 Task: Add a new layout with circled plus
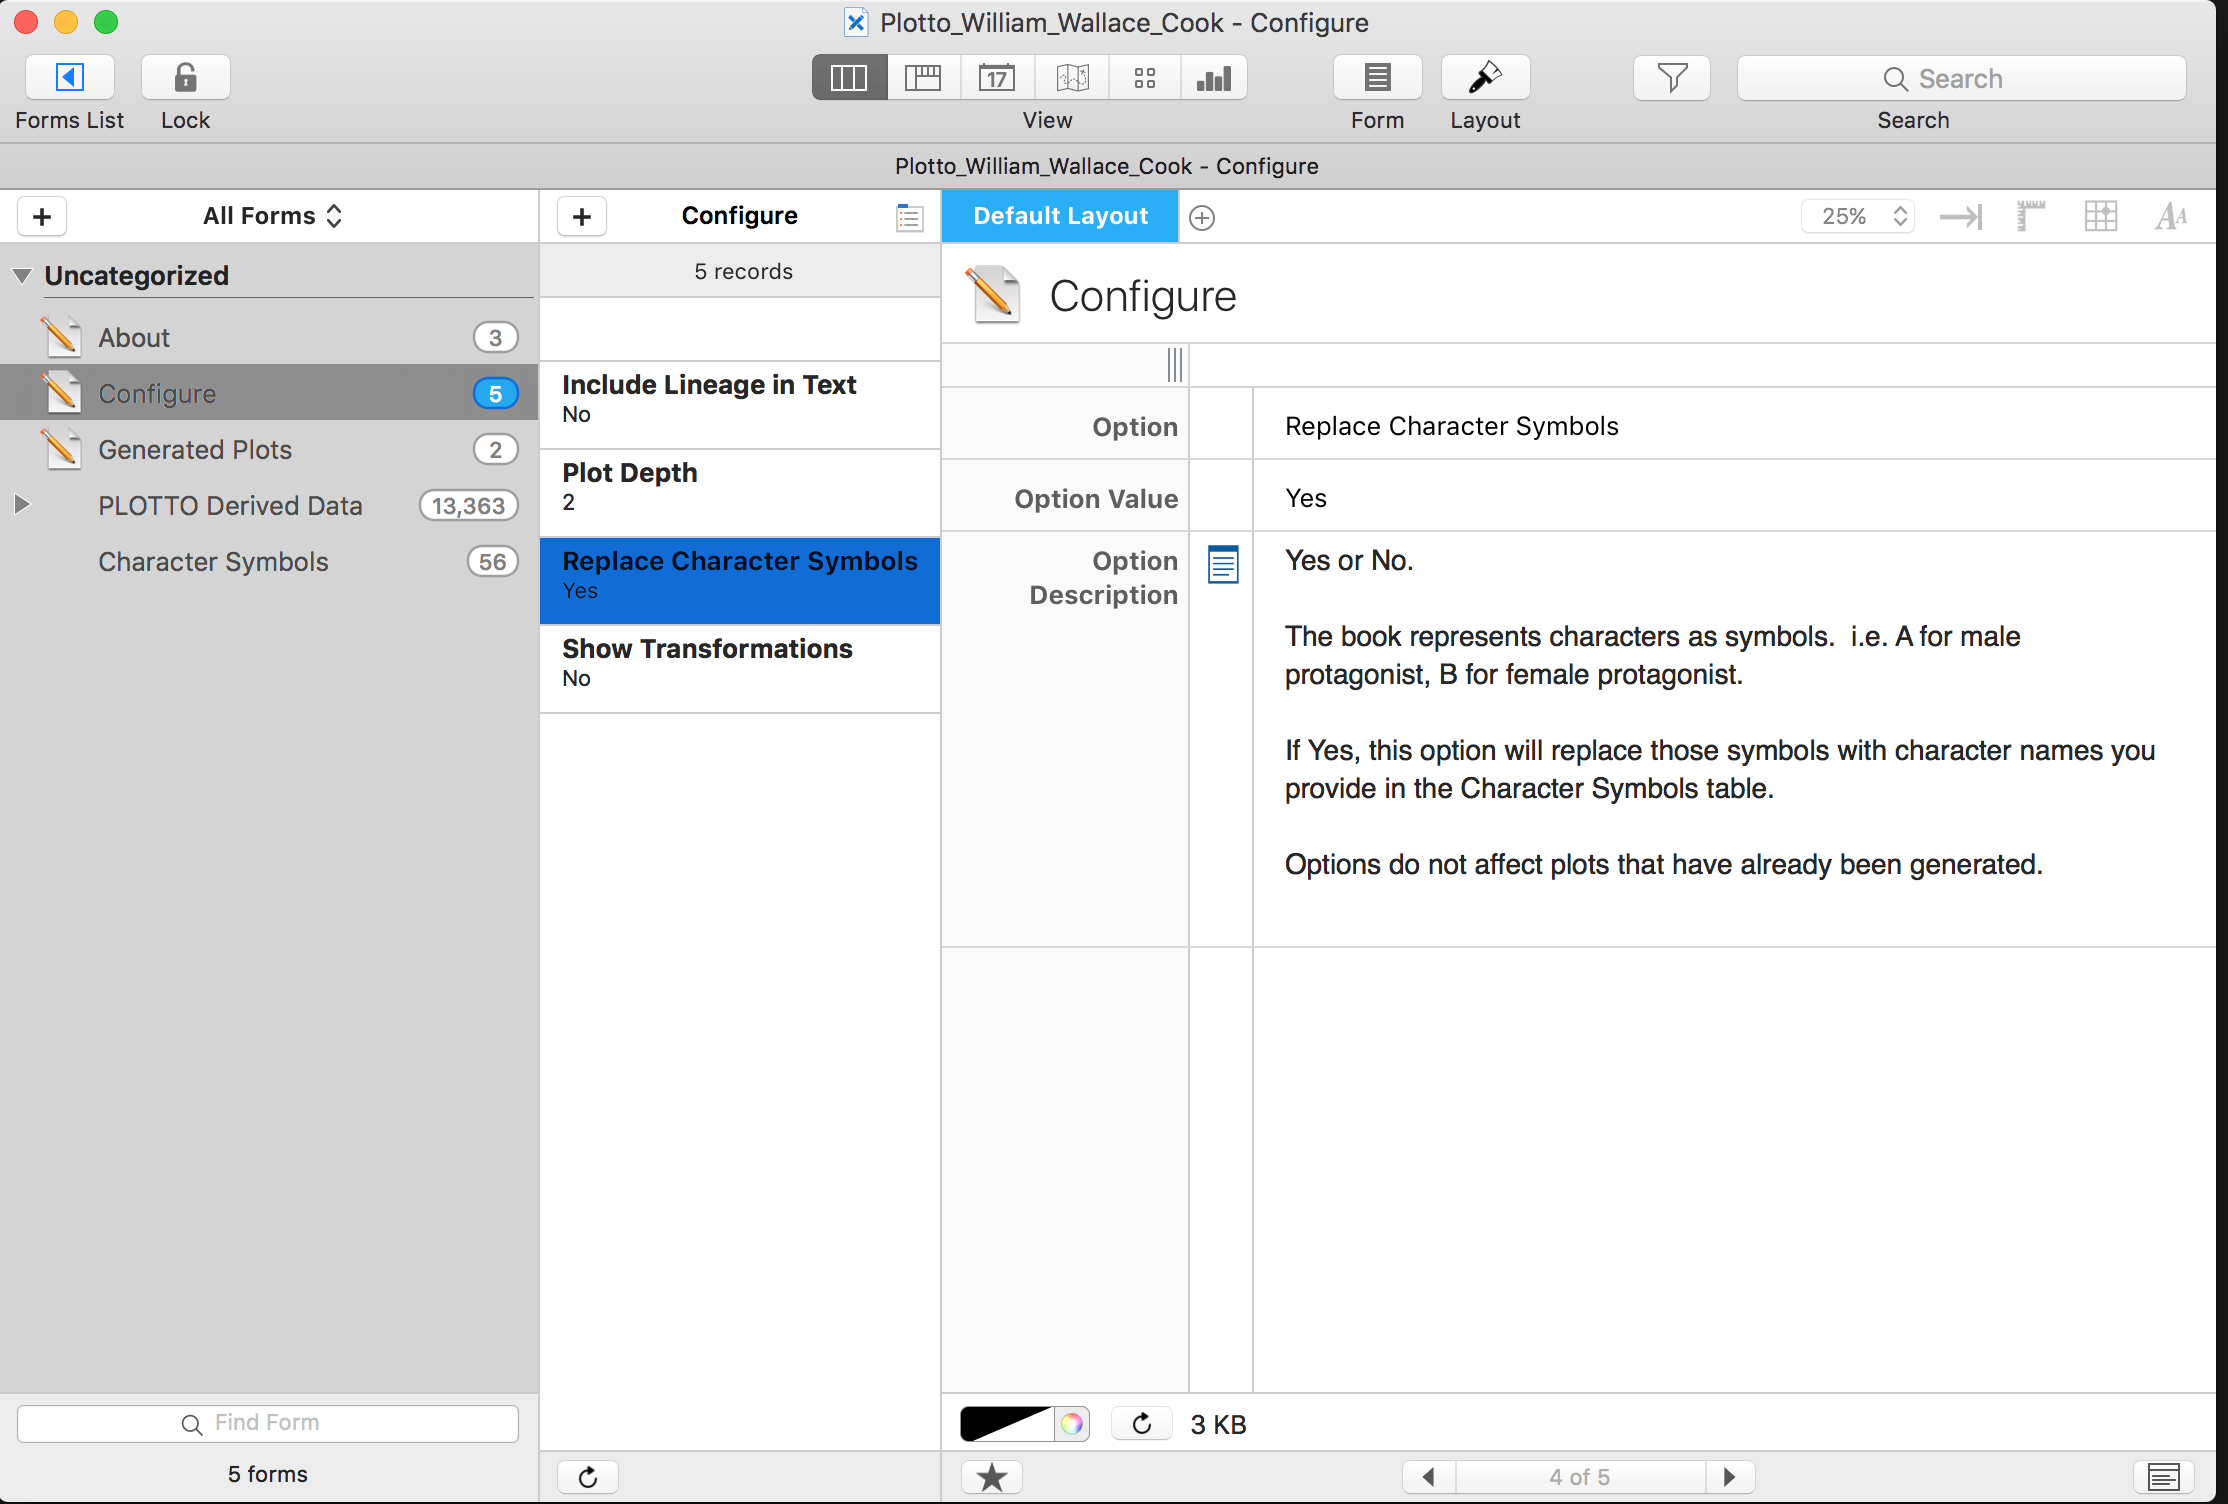[1202, 217]
